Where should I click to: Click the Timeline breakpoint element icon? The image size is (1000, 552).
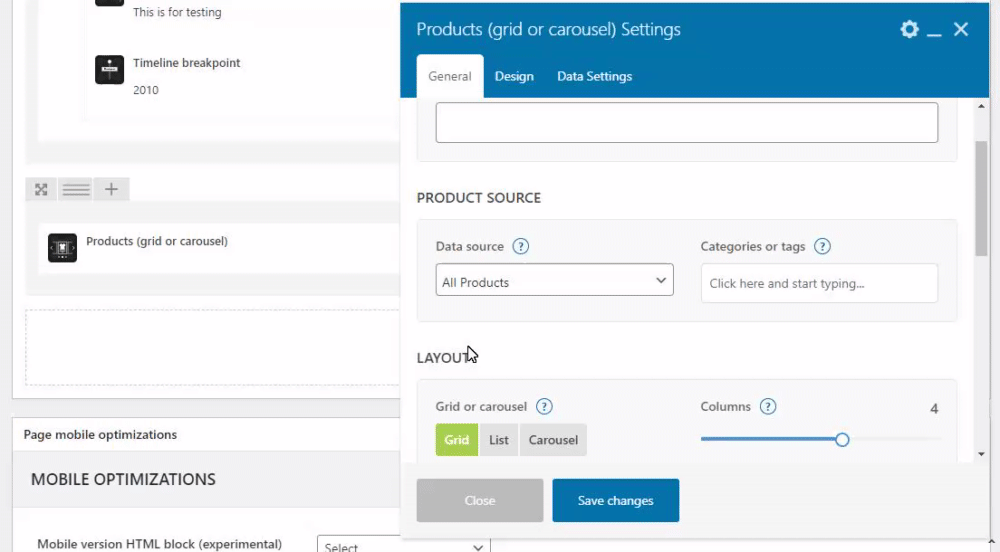point(110,70)
